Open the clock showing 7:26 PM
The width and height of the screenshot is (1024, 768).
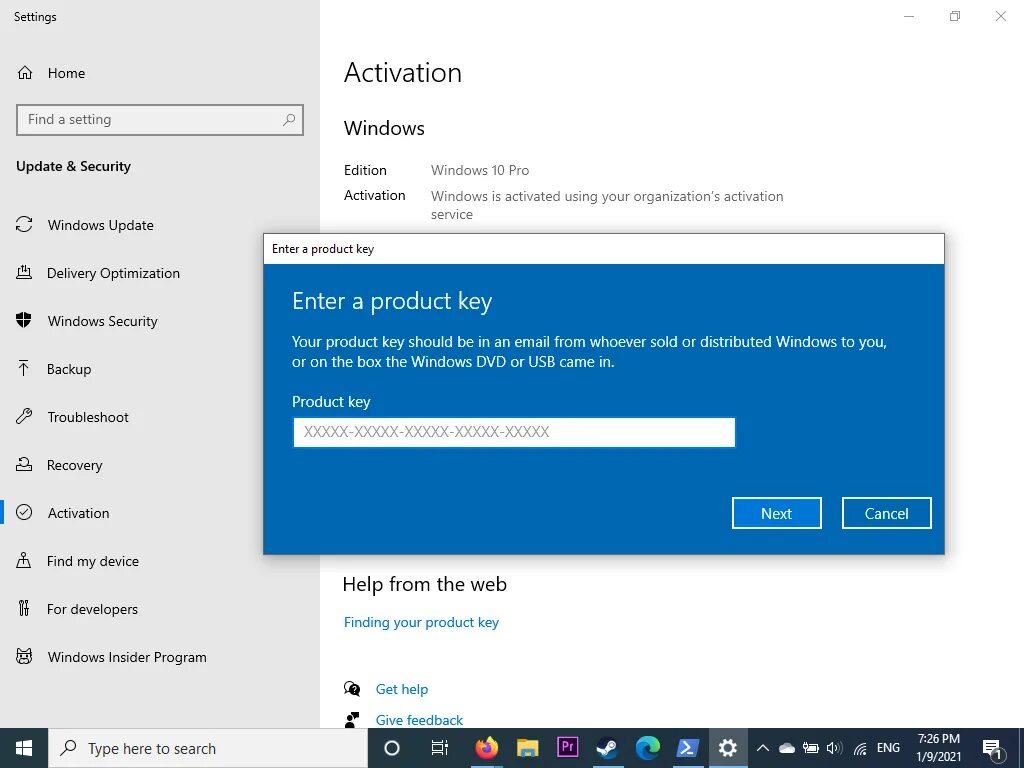click(x=938, y=748)
